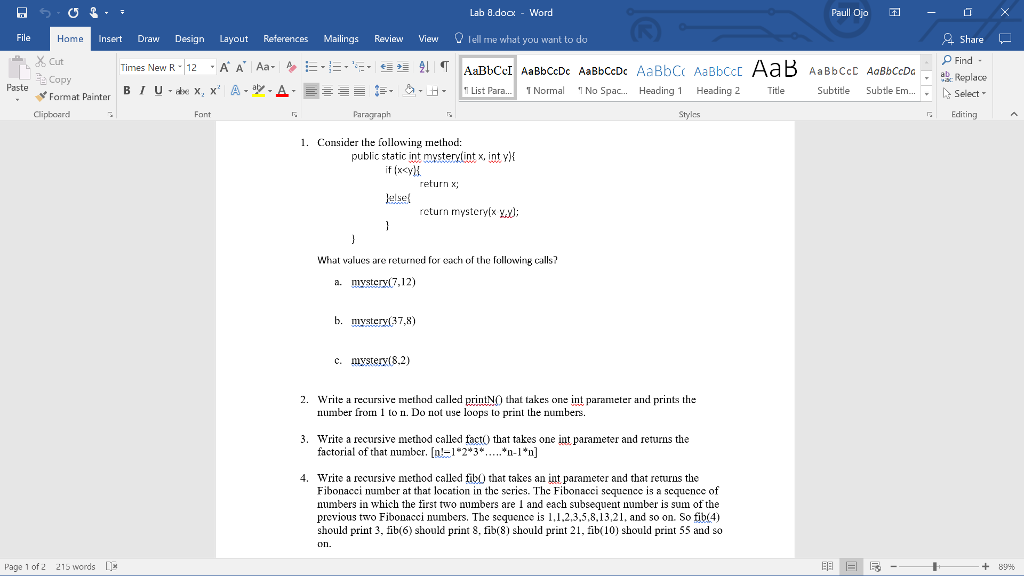Open the Insert ribbon tab
Image resolution: width=1024 pixels, height=576 pixels.
(110, 39)
